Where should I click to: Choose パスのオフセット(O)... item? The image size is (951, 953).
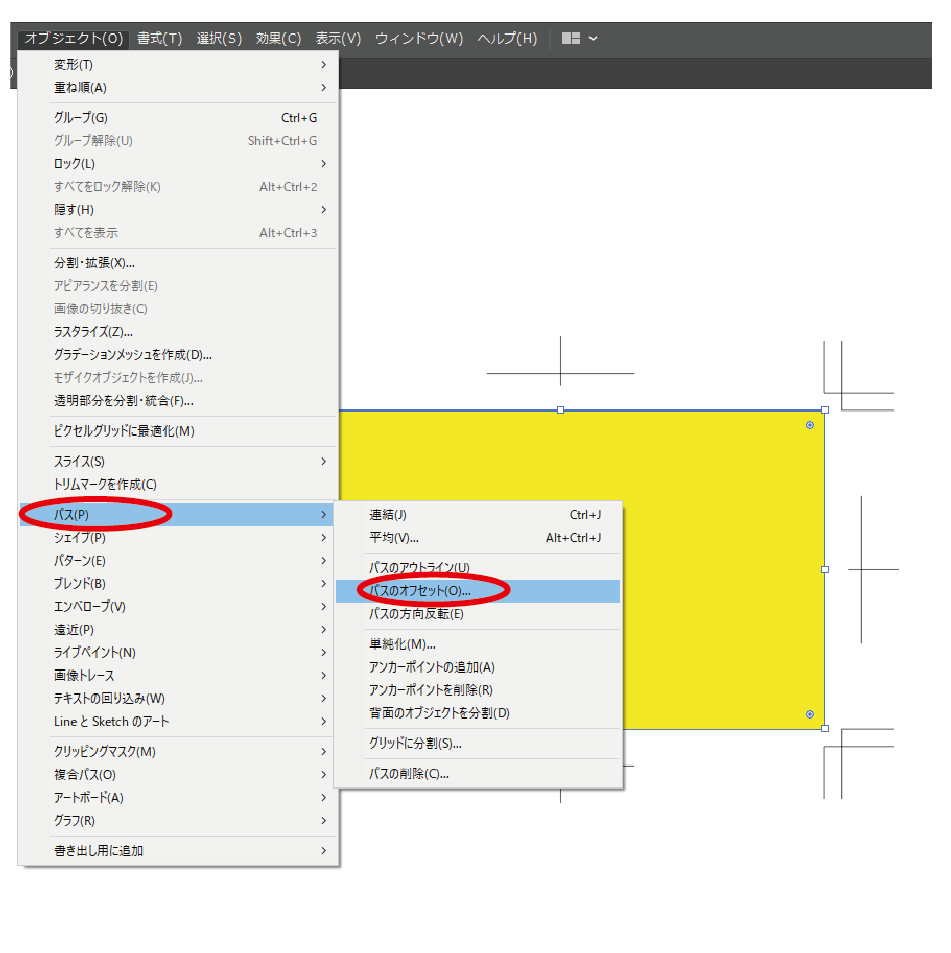[478, 591]
